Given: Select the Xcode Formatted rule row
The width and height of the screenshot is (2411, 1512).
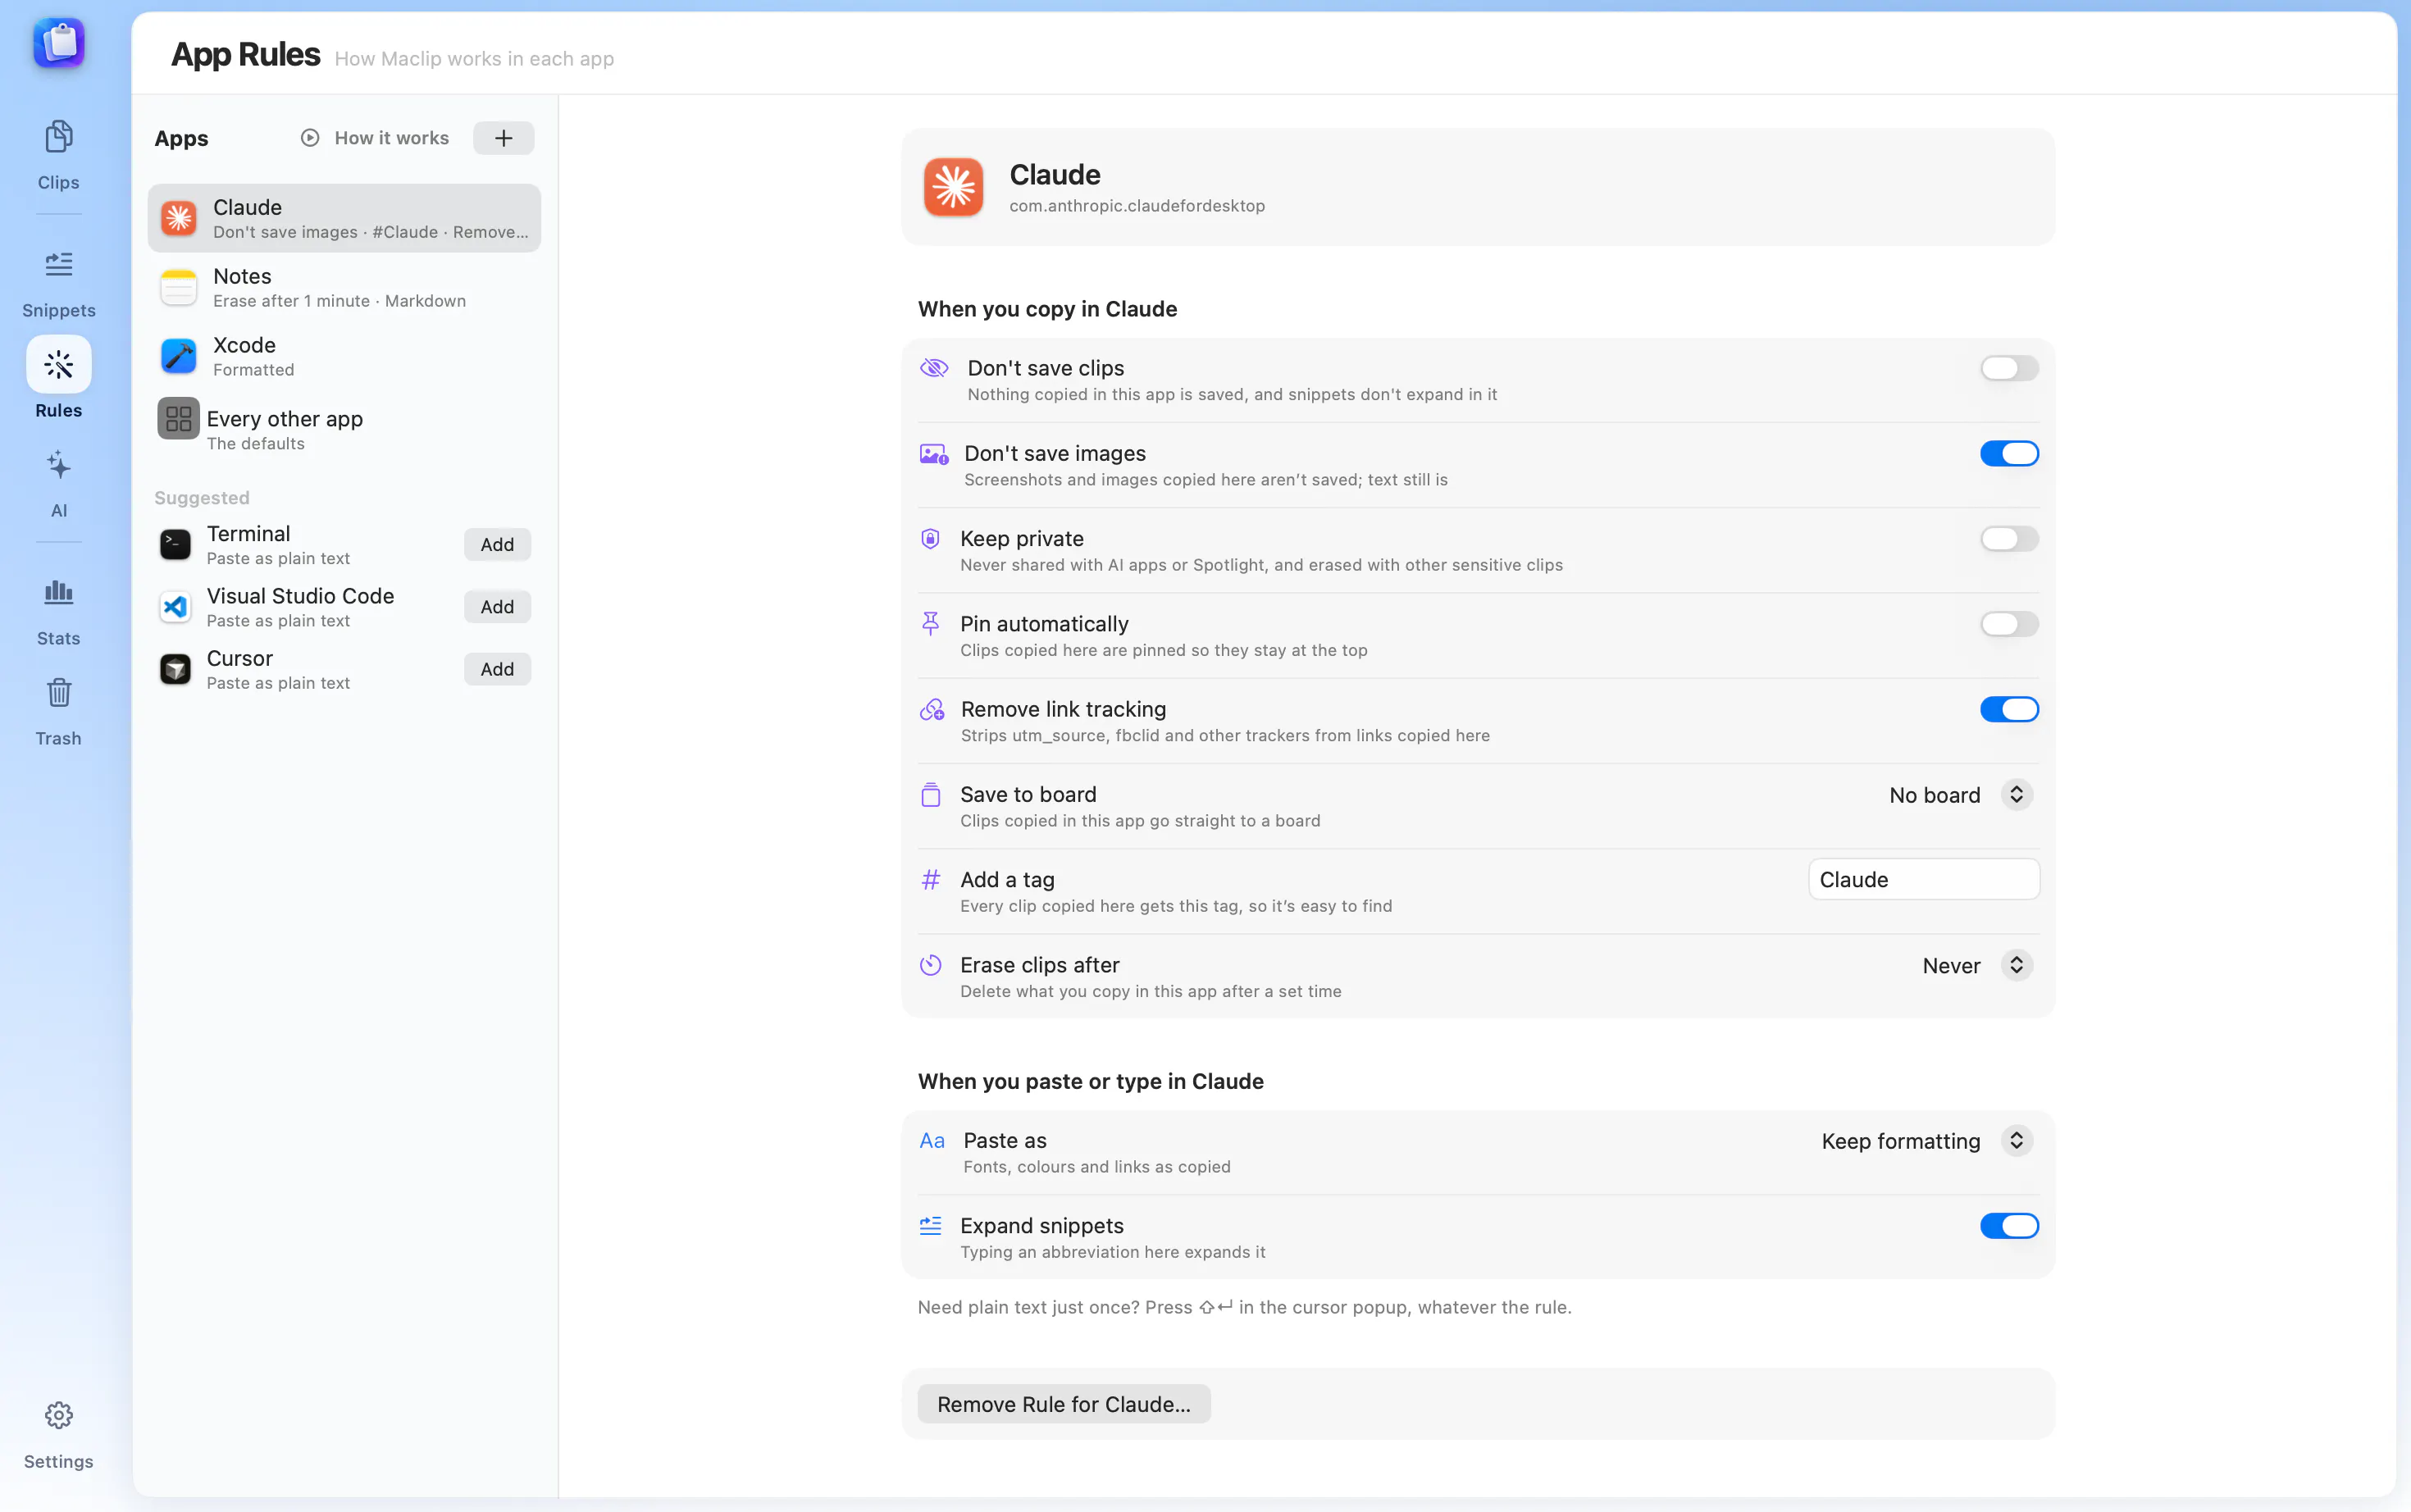Looking at the screenshot, I should (344, 356).
